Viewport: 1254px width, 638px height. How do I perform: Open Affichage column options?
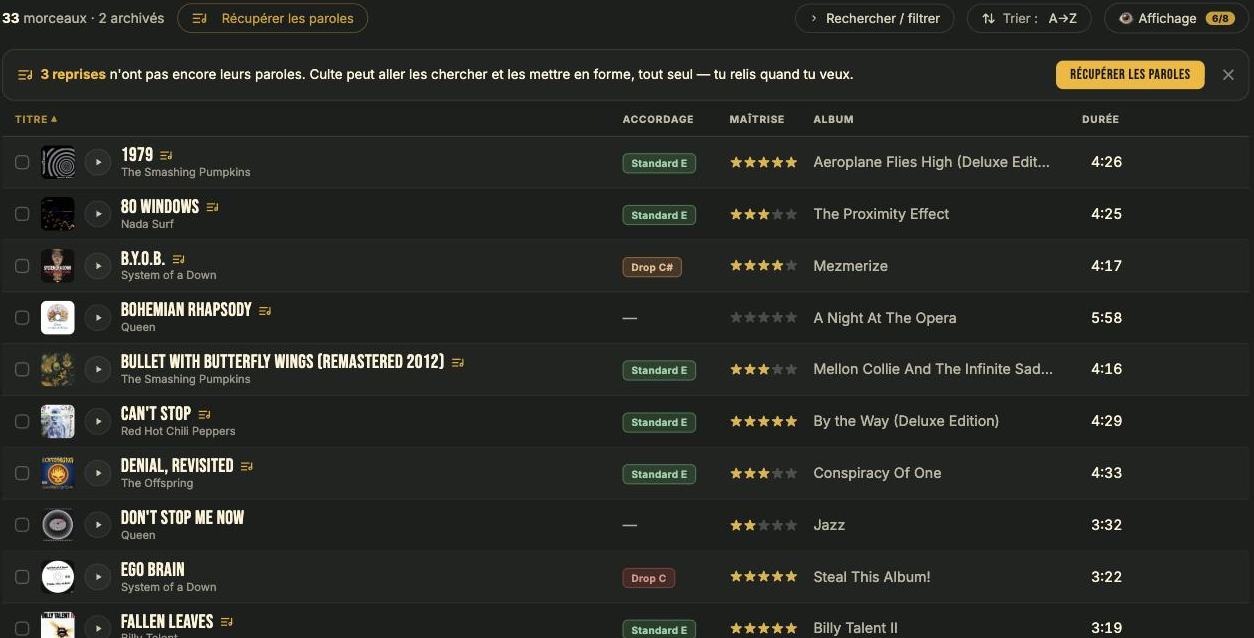(1176, 18)
